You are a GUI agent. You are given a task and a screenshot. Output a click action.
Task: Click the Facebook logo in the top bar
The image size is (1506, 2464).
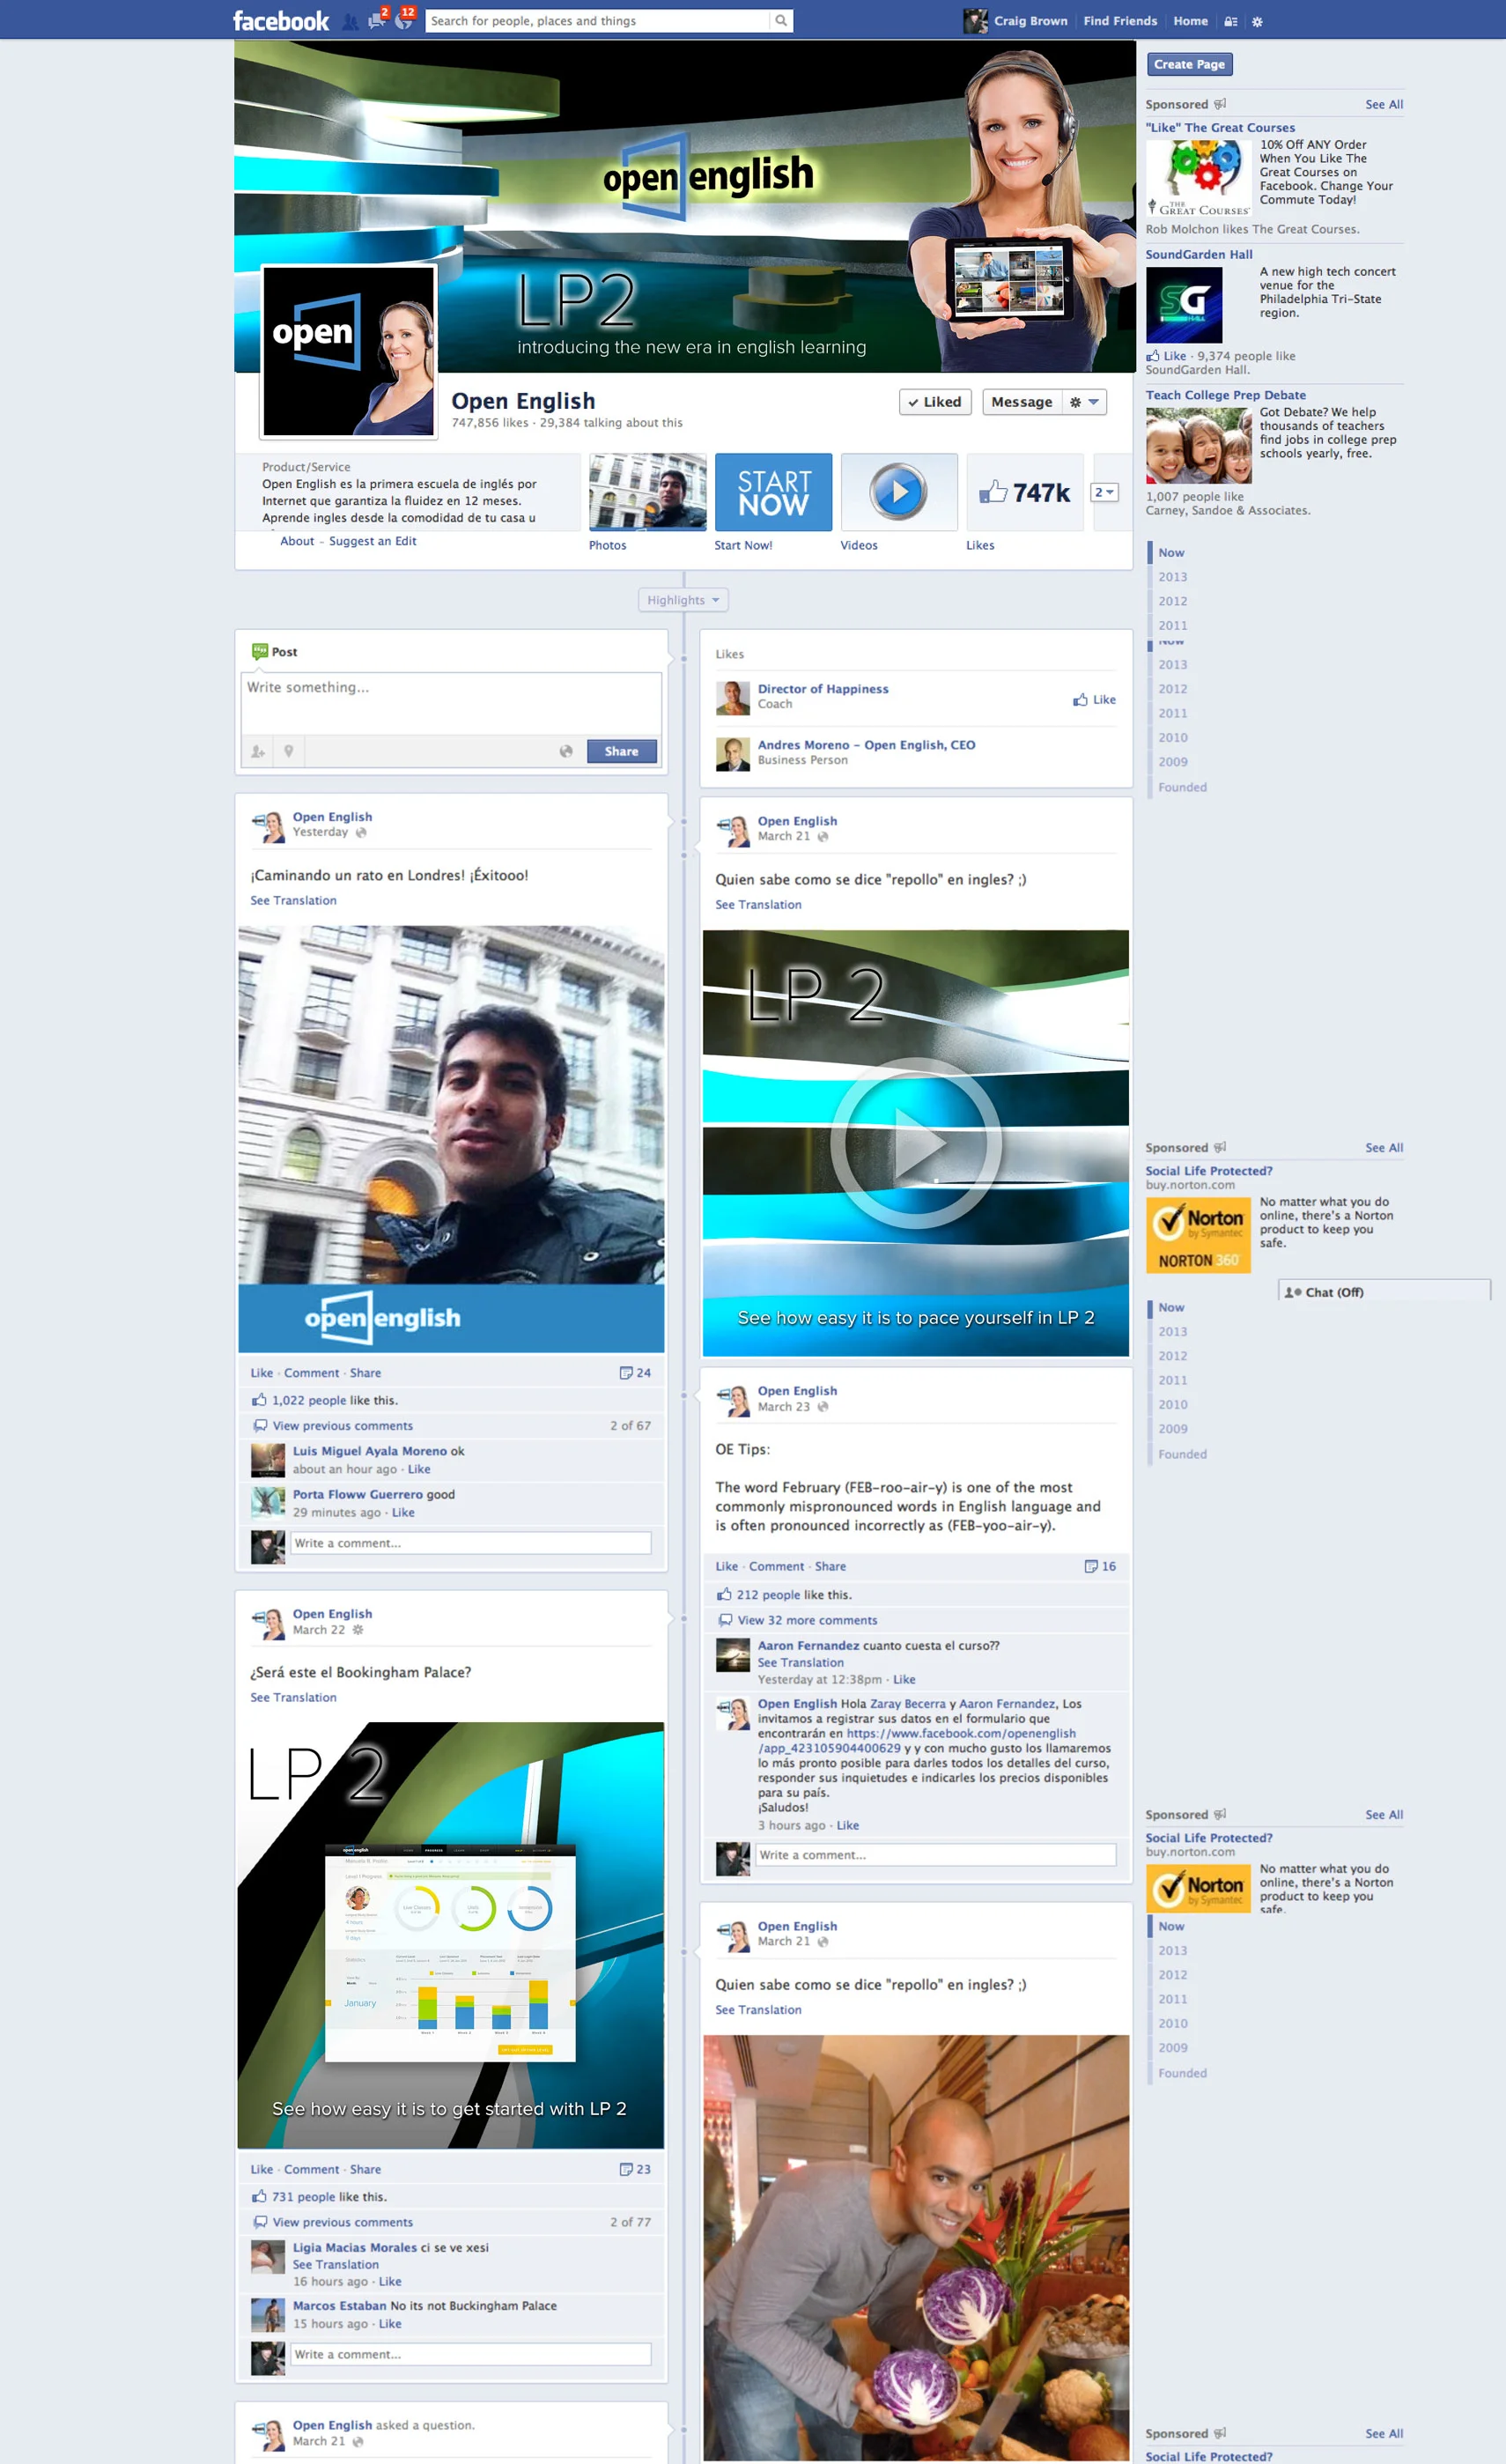click(281, 21)
